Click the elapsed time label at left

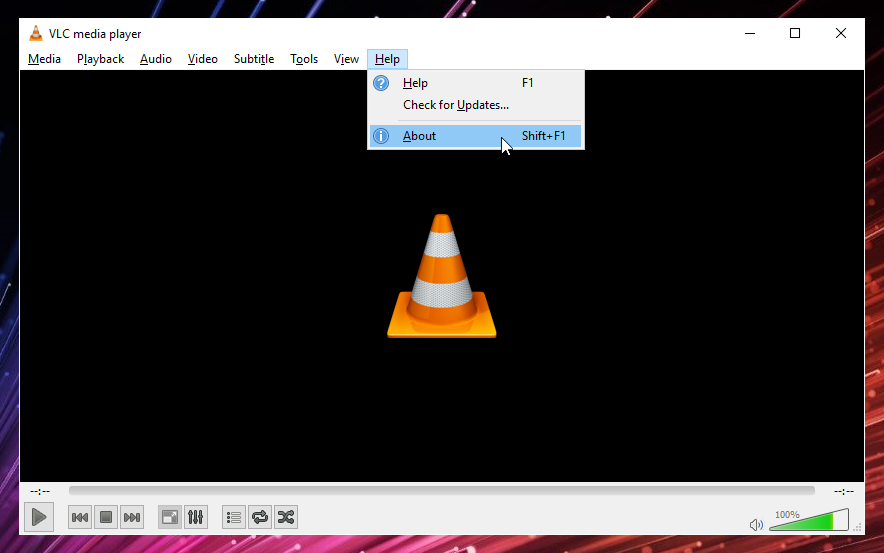click(40, 491)
